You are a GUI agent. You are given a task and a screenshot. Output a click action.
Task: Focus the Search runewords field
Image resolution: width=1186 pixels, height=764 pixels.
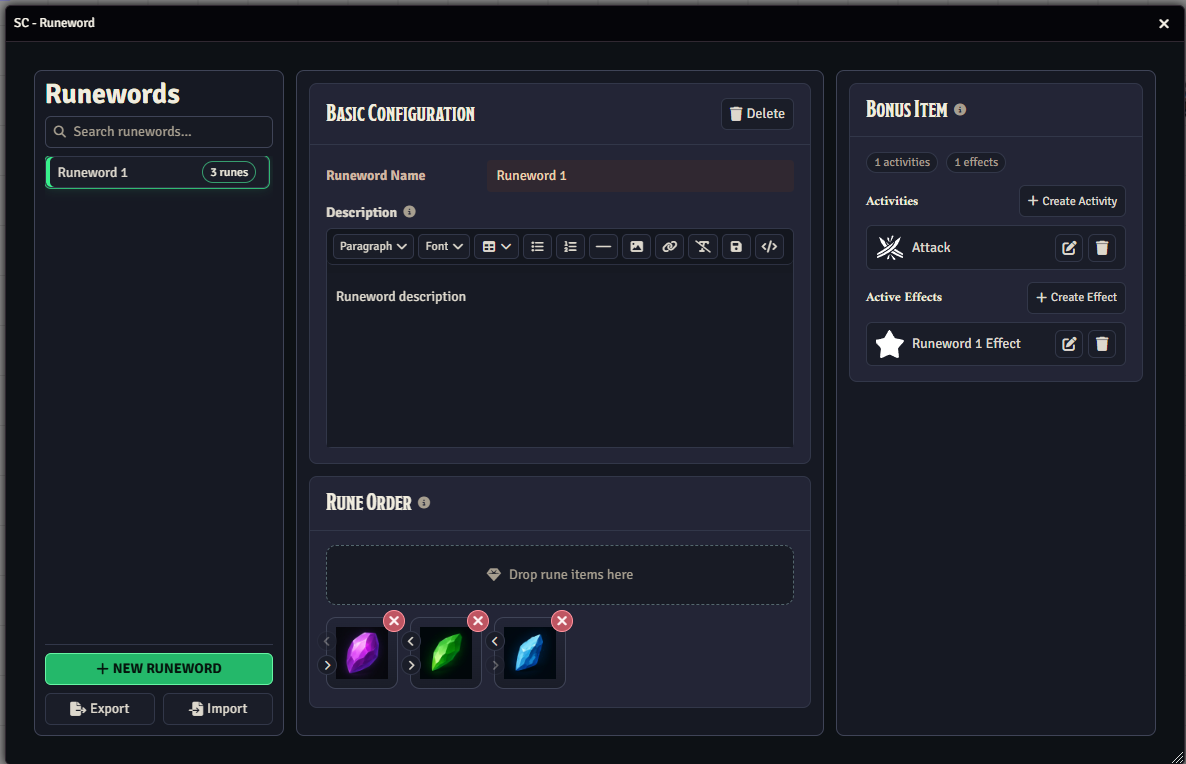click(159, 132)
